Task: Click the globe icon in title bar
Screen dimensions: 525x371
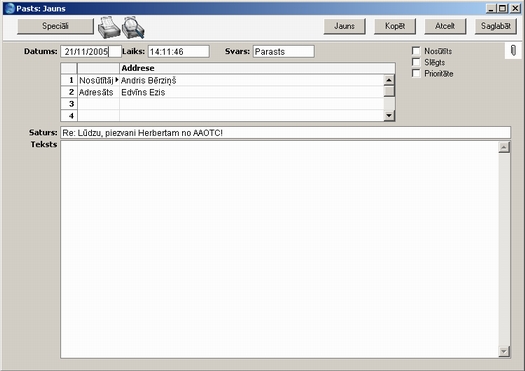Action: (x=10, y=8)
